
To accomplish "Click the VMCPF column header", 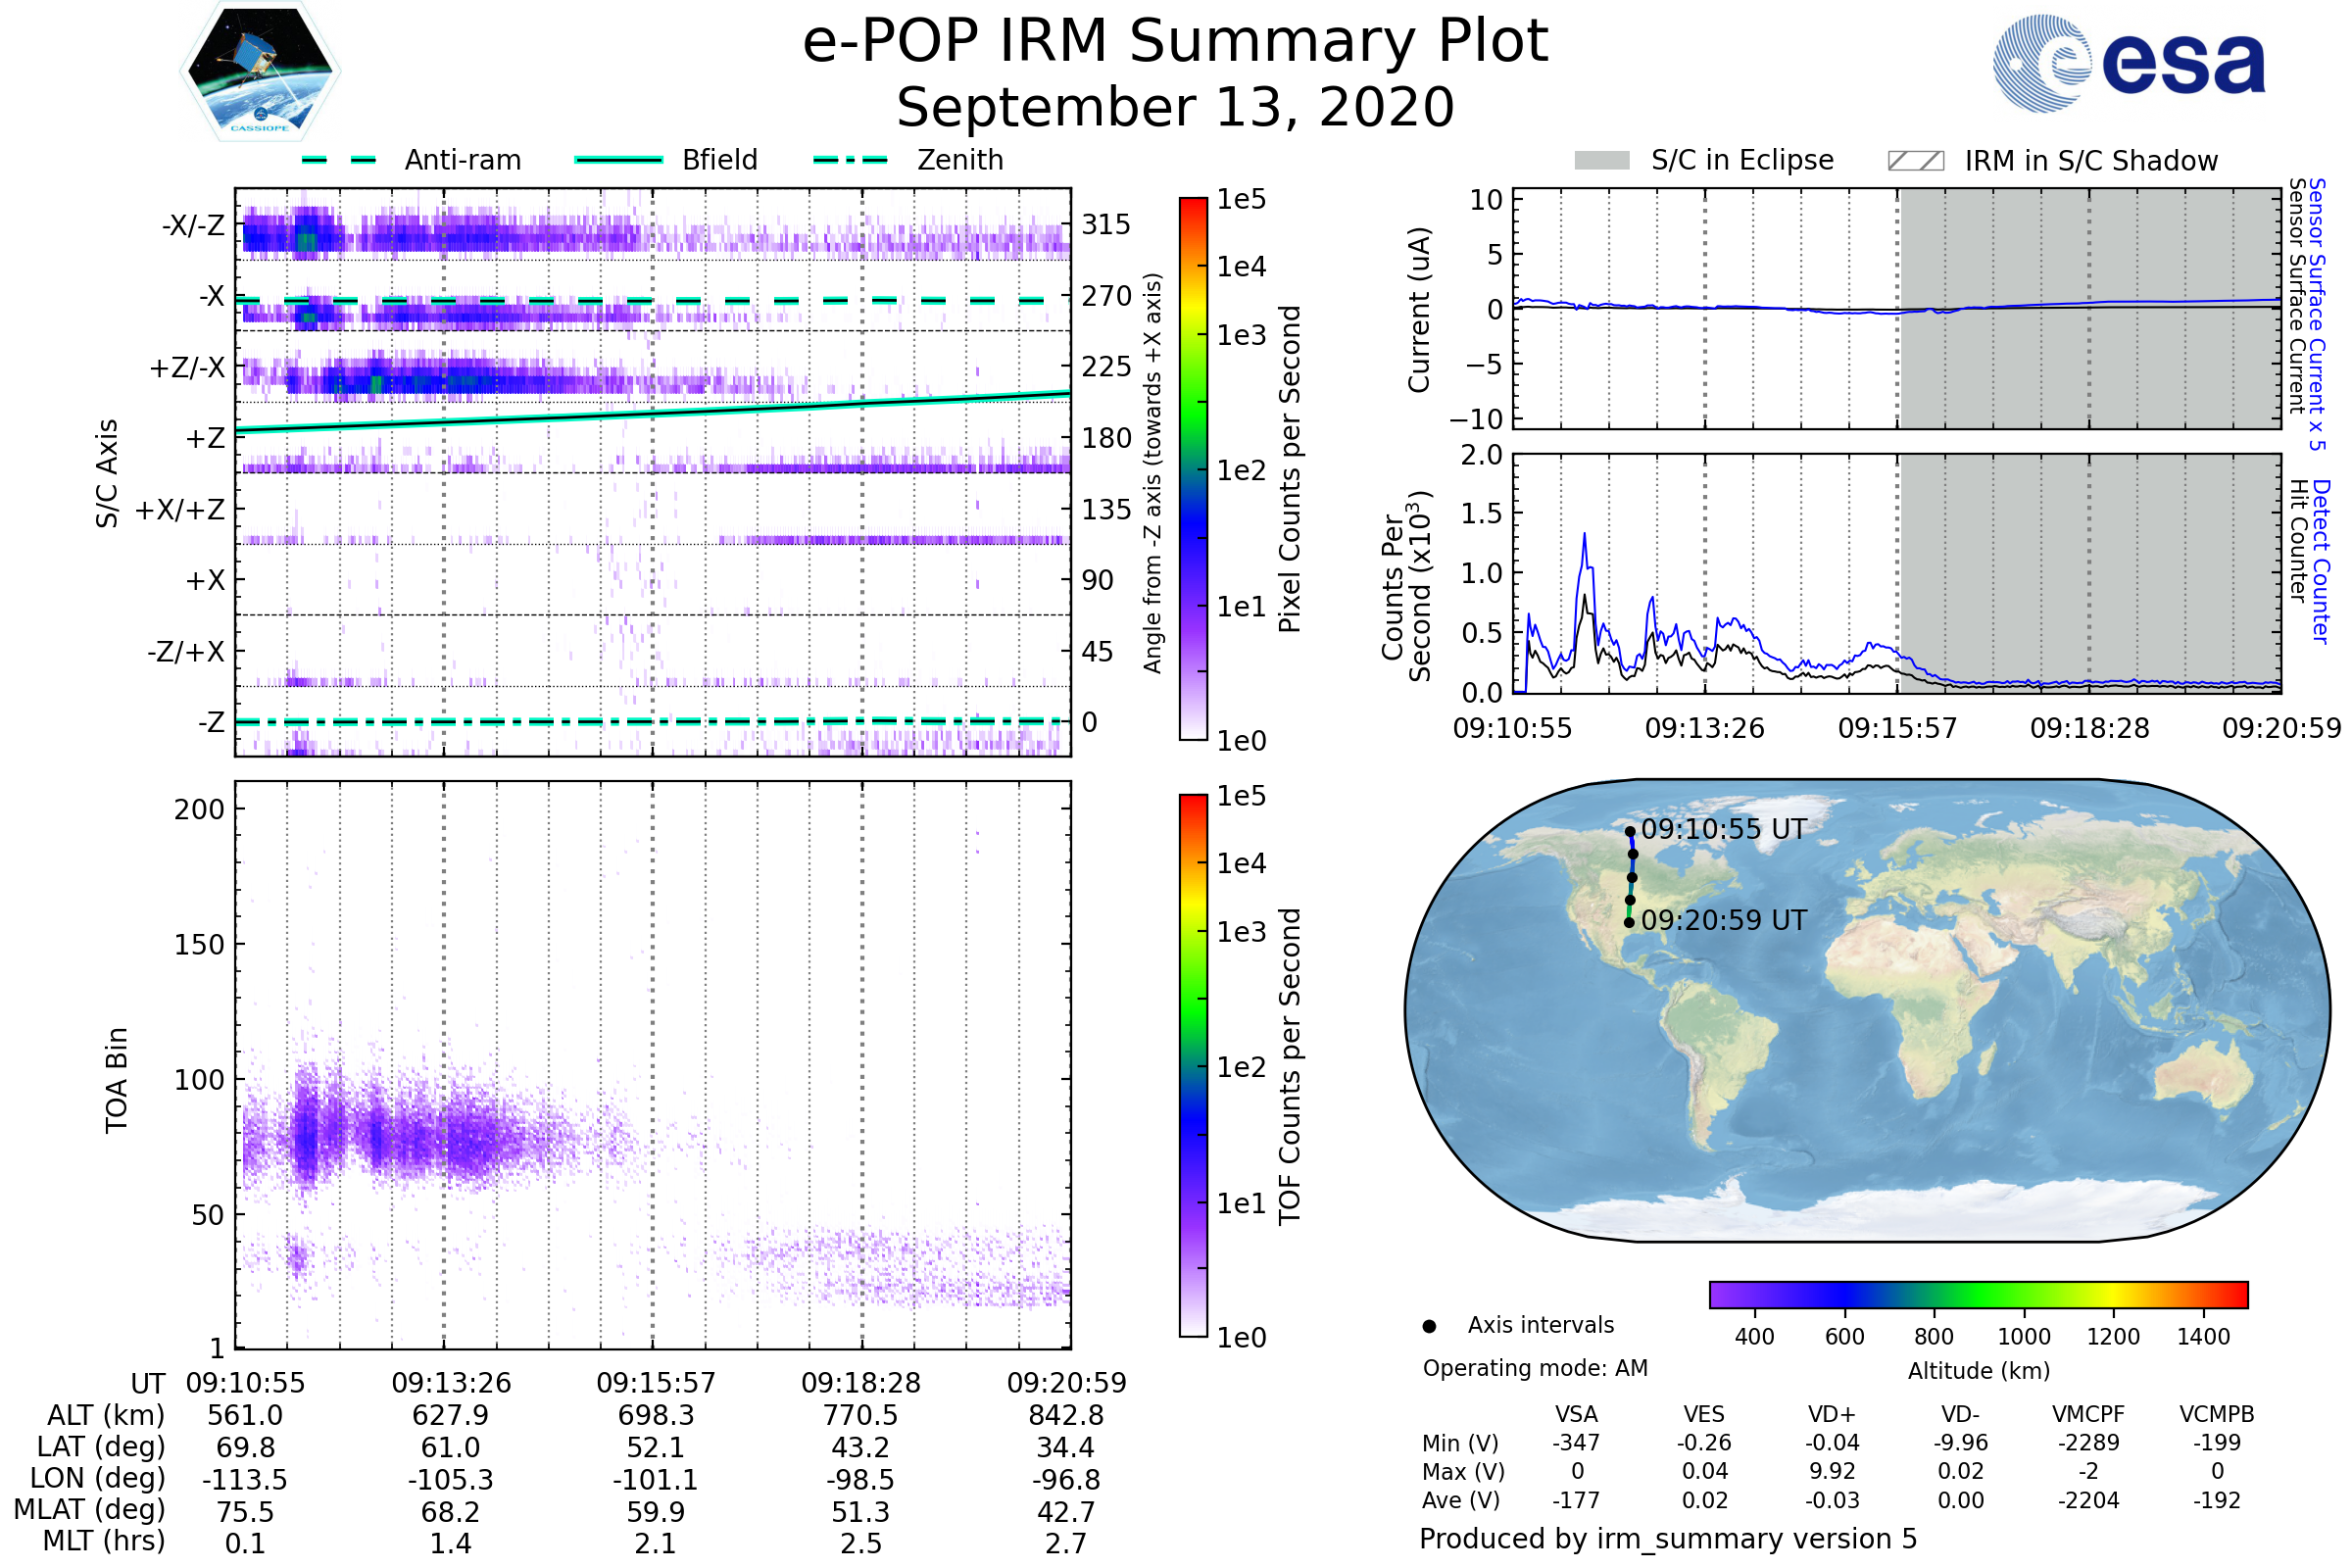I will 2088,1414.
